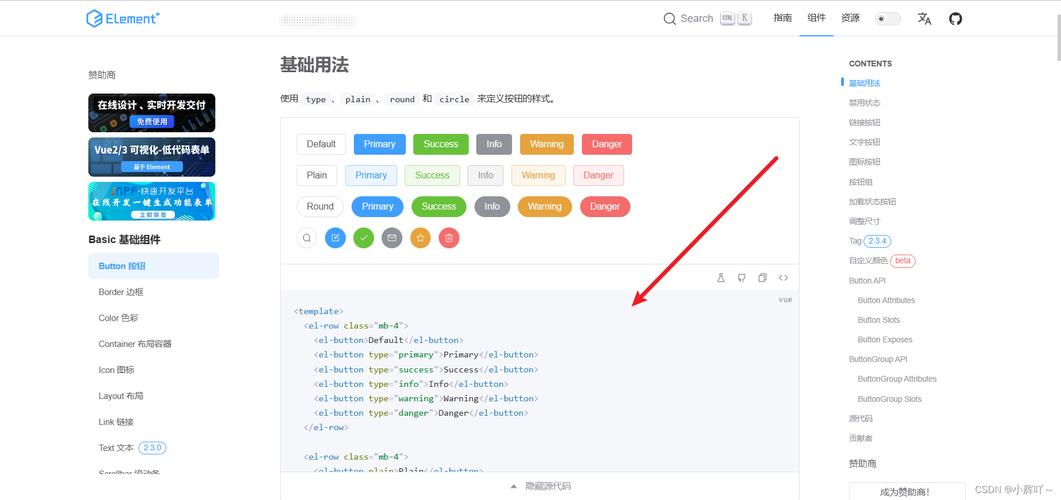Open the 资源 navigation tab
The image size is (1061, 500).
click(850, 18)
